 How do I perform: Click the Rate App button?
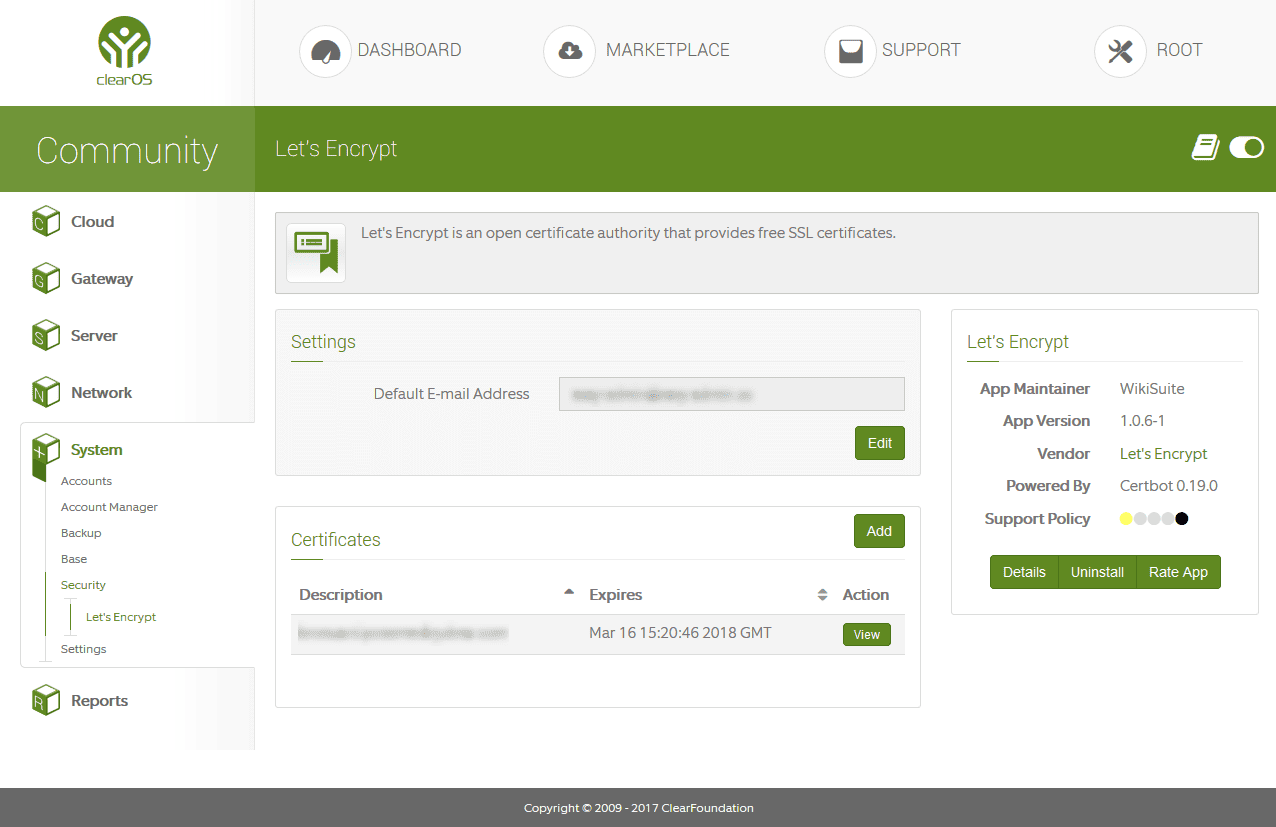[x=1179, y=572]
